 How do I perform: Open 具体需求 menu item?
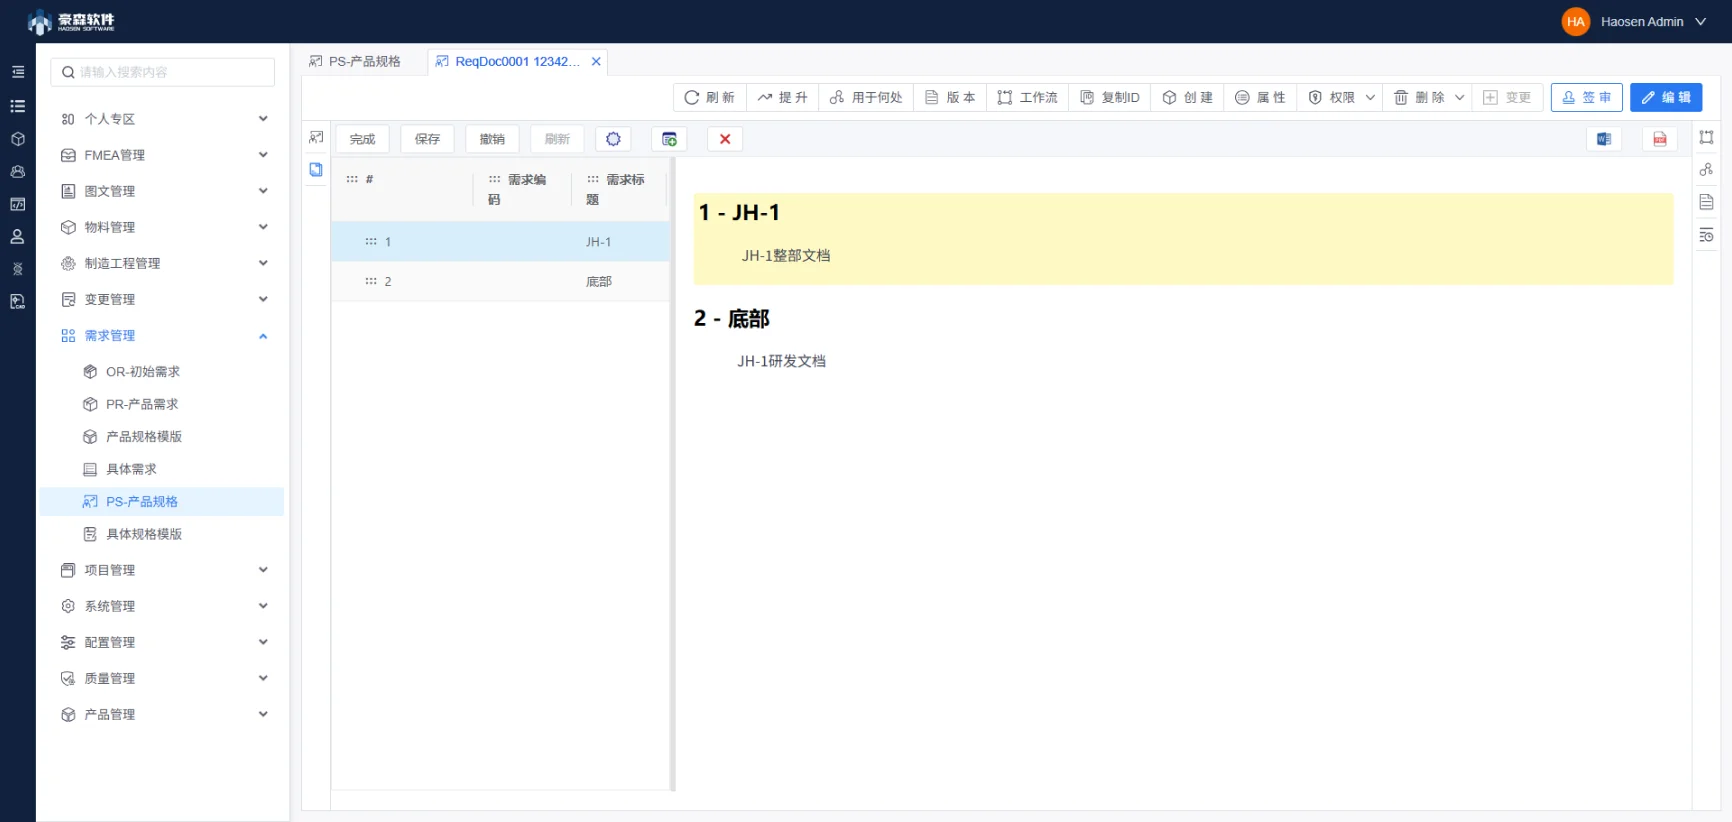[x=162, y=469]
